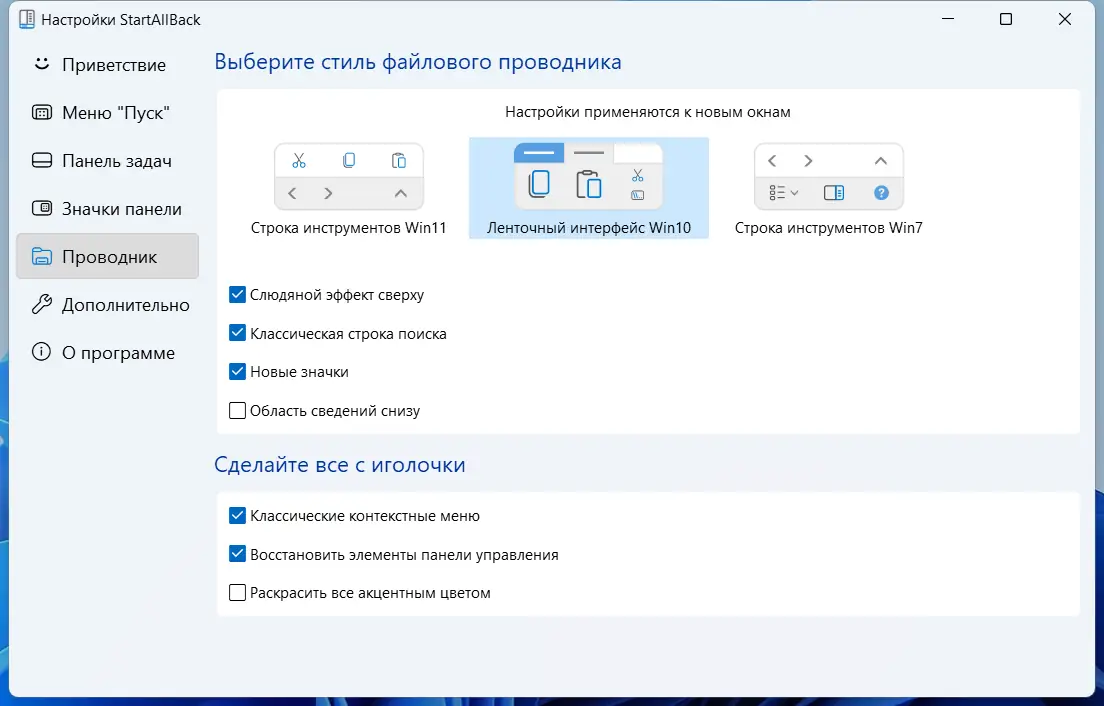
Task: Choose the Win7 toolbar style thumbnail
Action: 829,177
